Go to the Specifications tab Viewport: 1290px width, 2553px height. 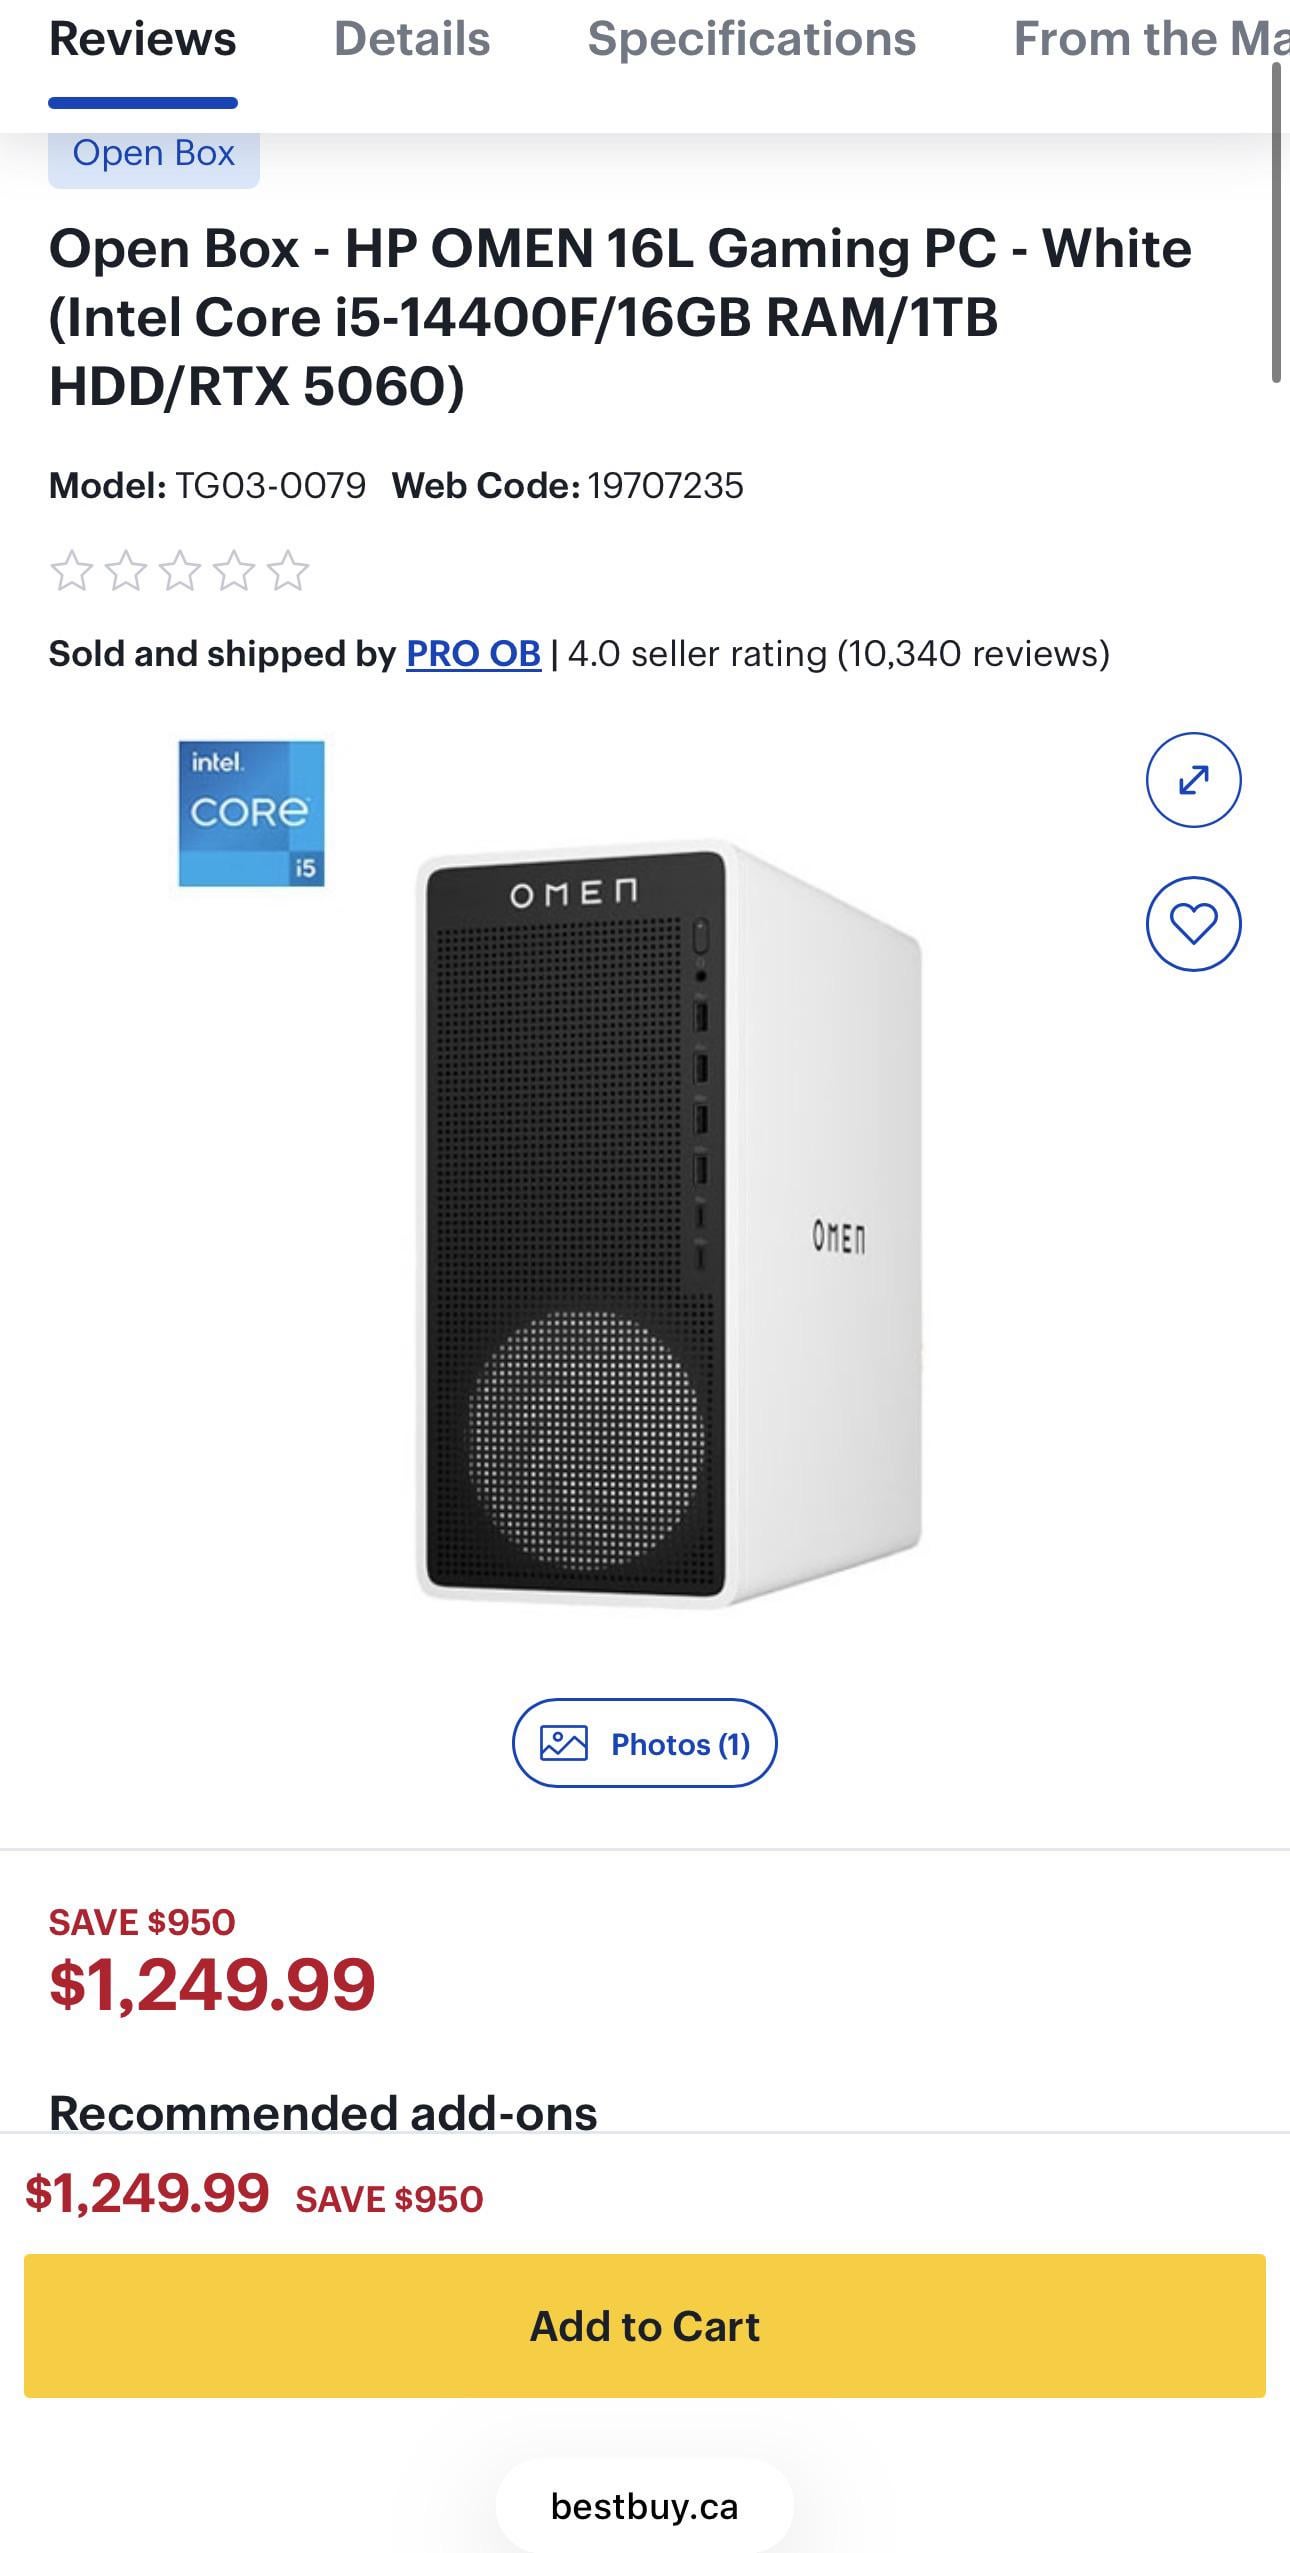point(751,40)
